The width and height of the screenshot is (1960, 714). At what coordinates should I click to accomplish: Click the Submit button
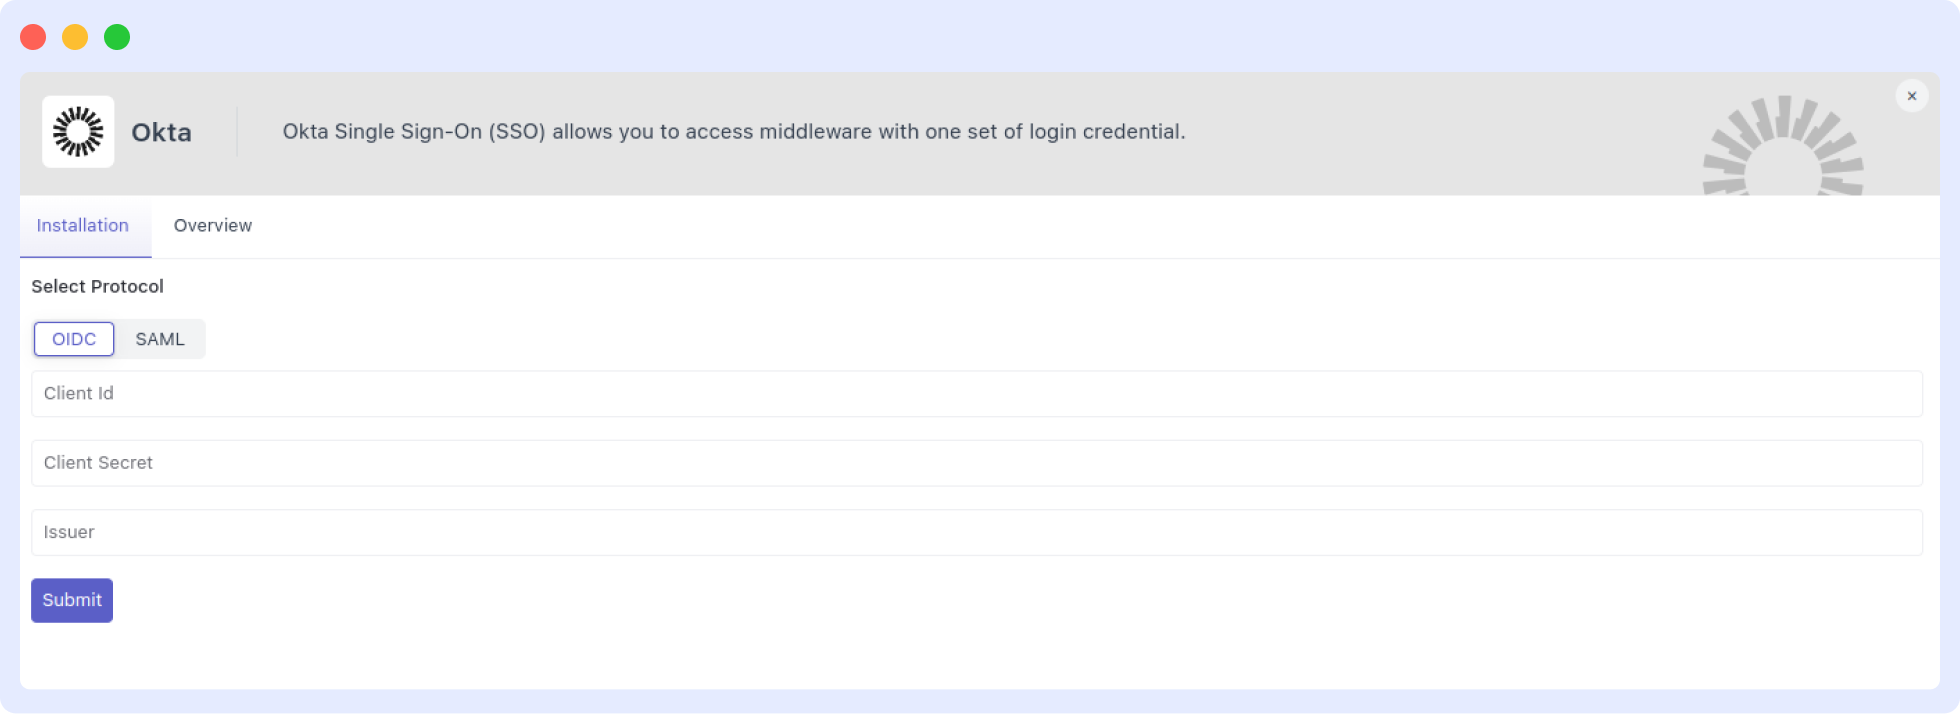pyautogui.click(x=71, y=600)
